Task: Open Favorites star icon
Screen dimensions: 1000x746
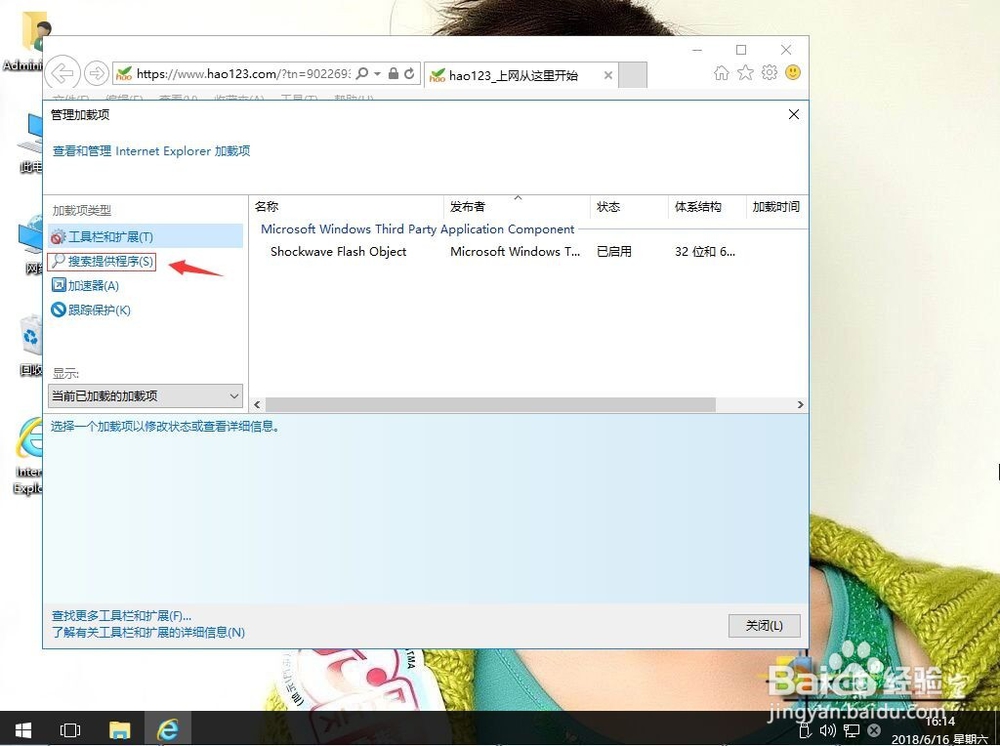Action: pos(746,73)
